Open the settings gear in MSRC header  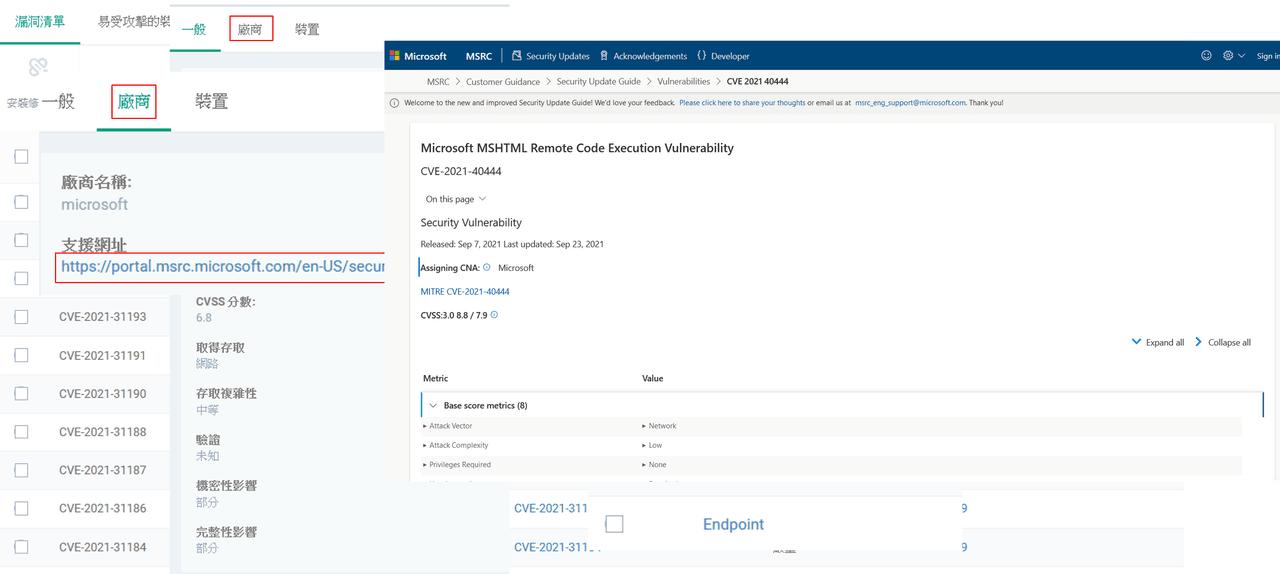[x=1228, y=56]
